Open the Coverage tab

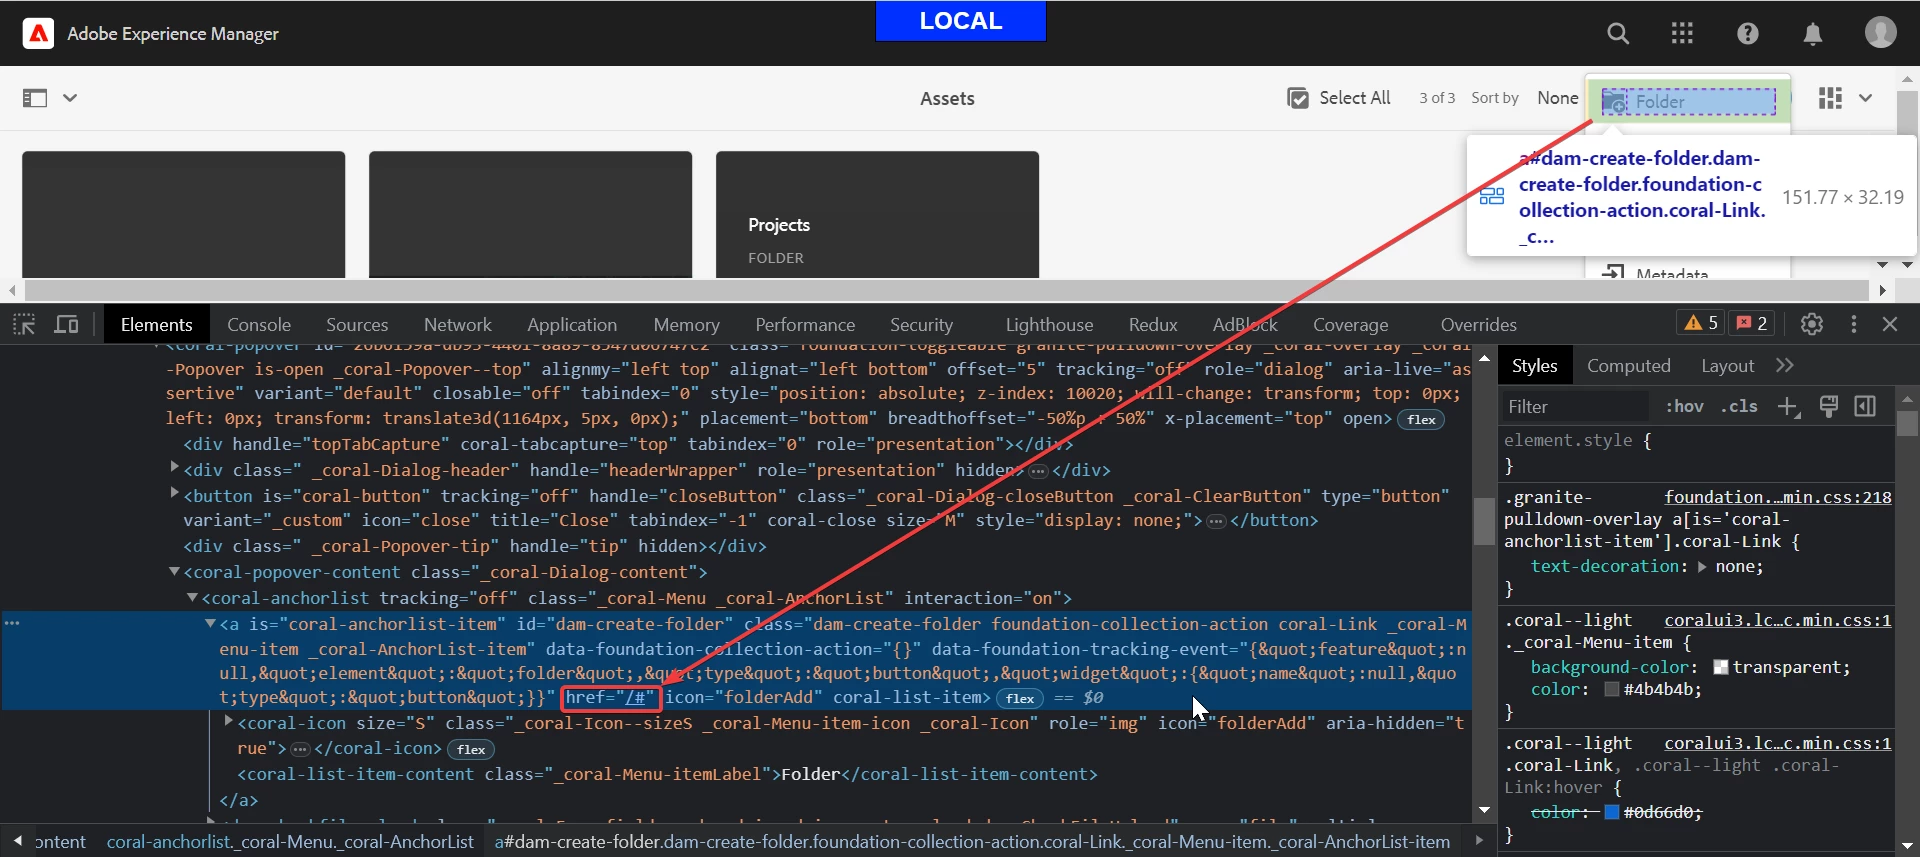(1350, 325)
